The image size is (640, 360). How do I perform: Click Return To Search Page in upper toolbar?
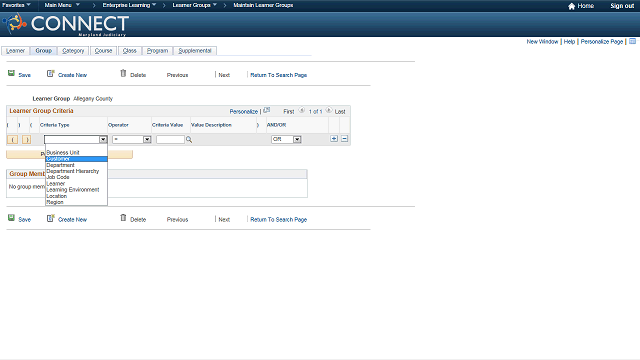(x=278, y=75)
